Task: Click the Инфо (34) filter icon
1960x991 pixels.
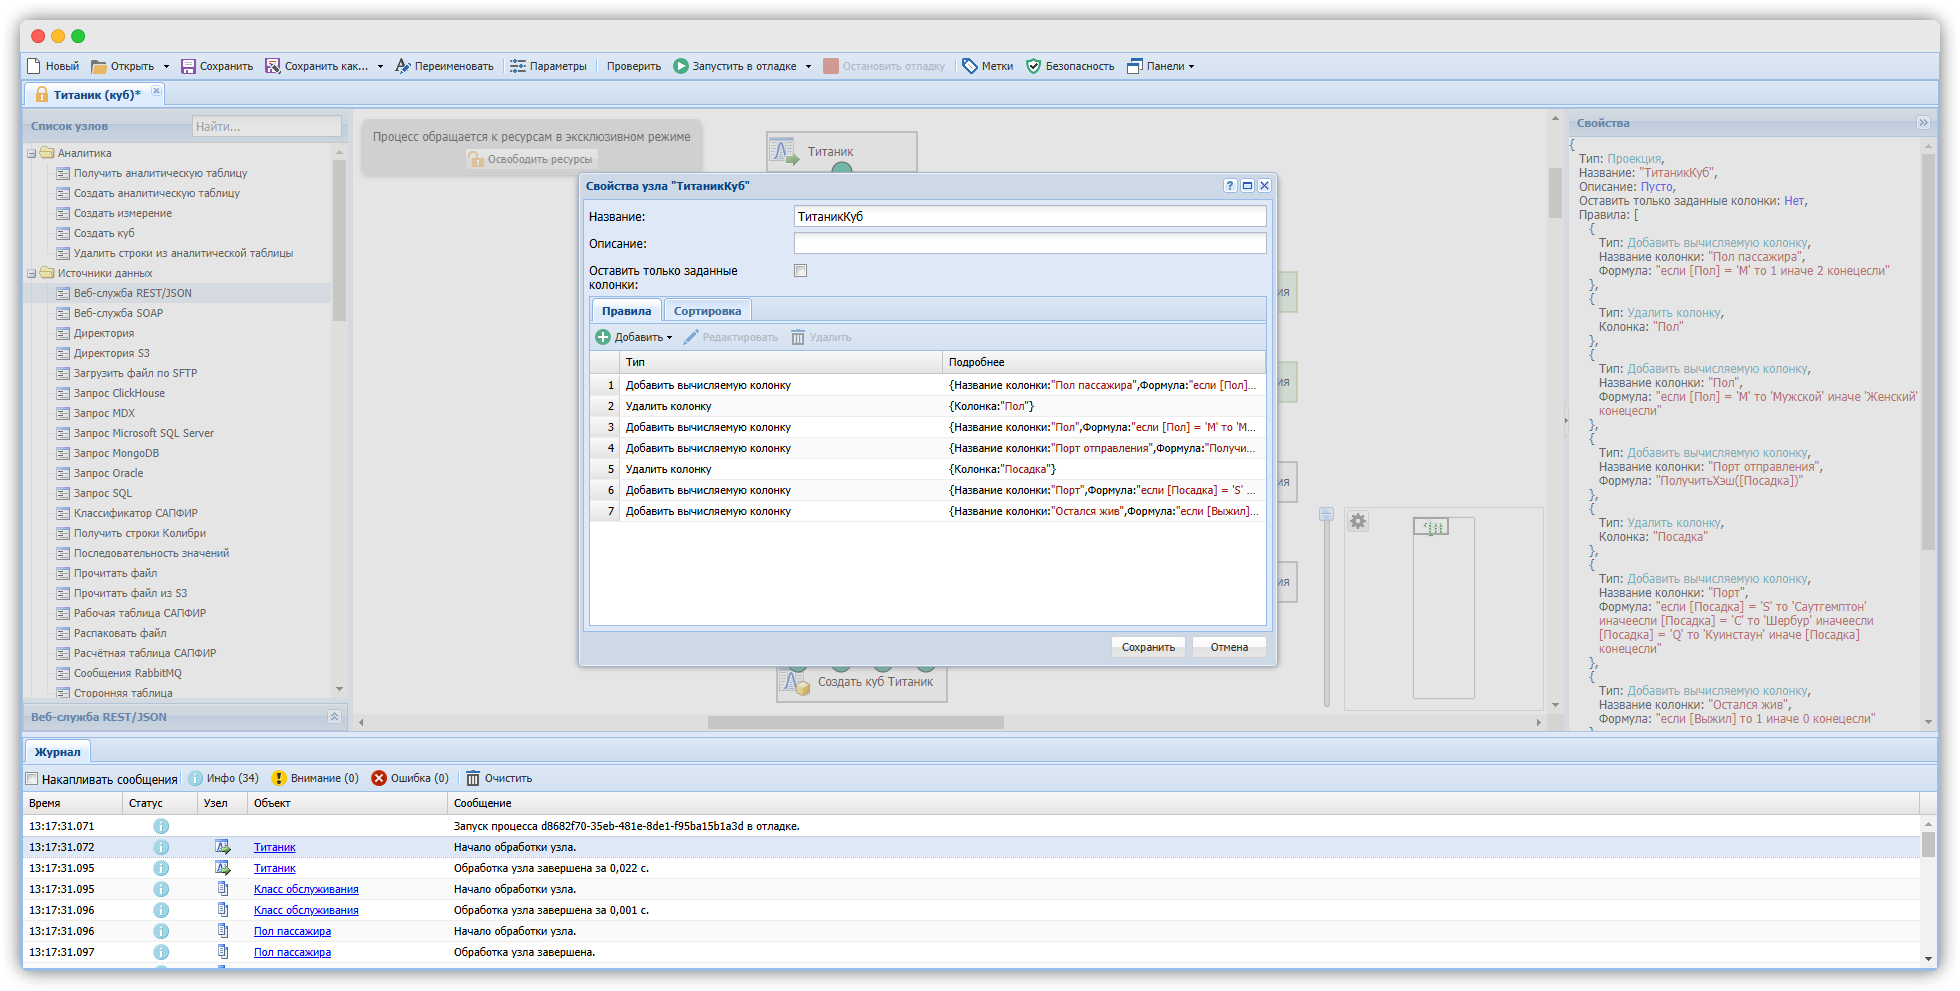Action: coord(196,778)
